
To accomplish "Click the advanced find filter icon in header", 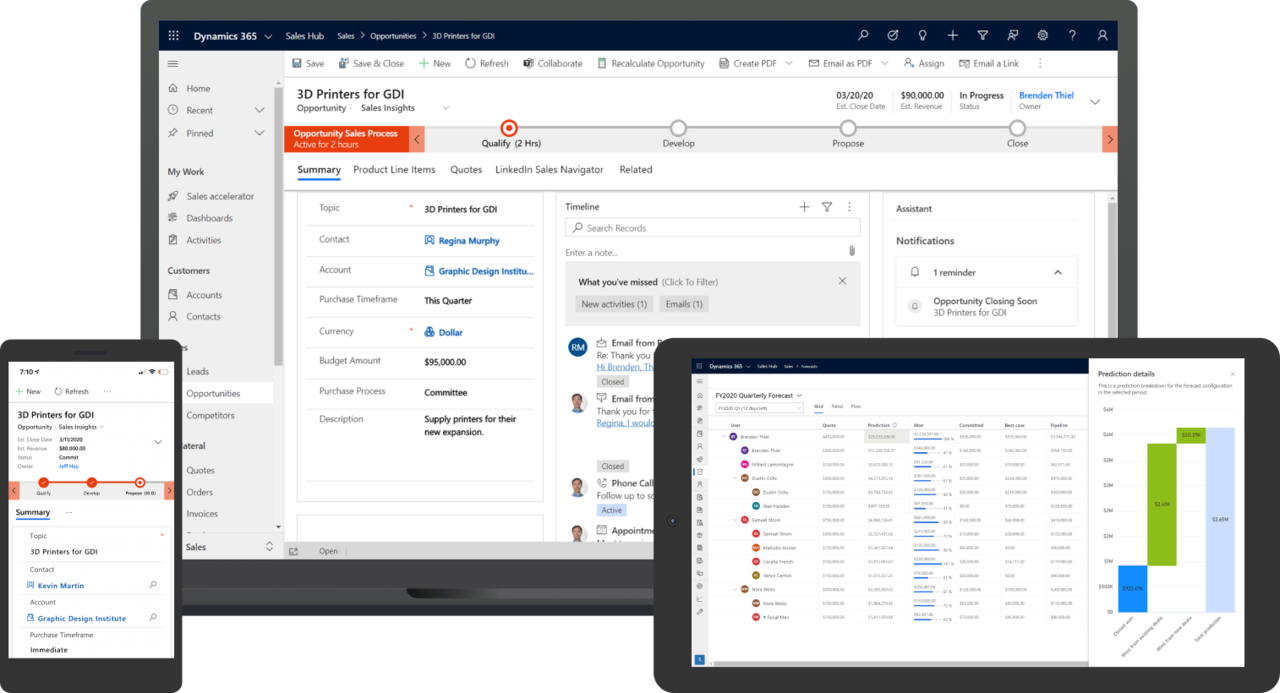I will [982, 35].
